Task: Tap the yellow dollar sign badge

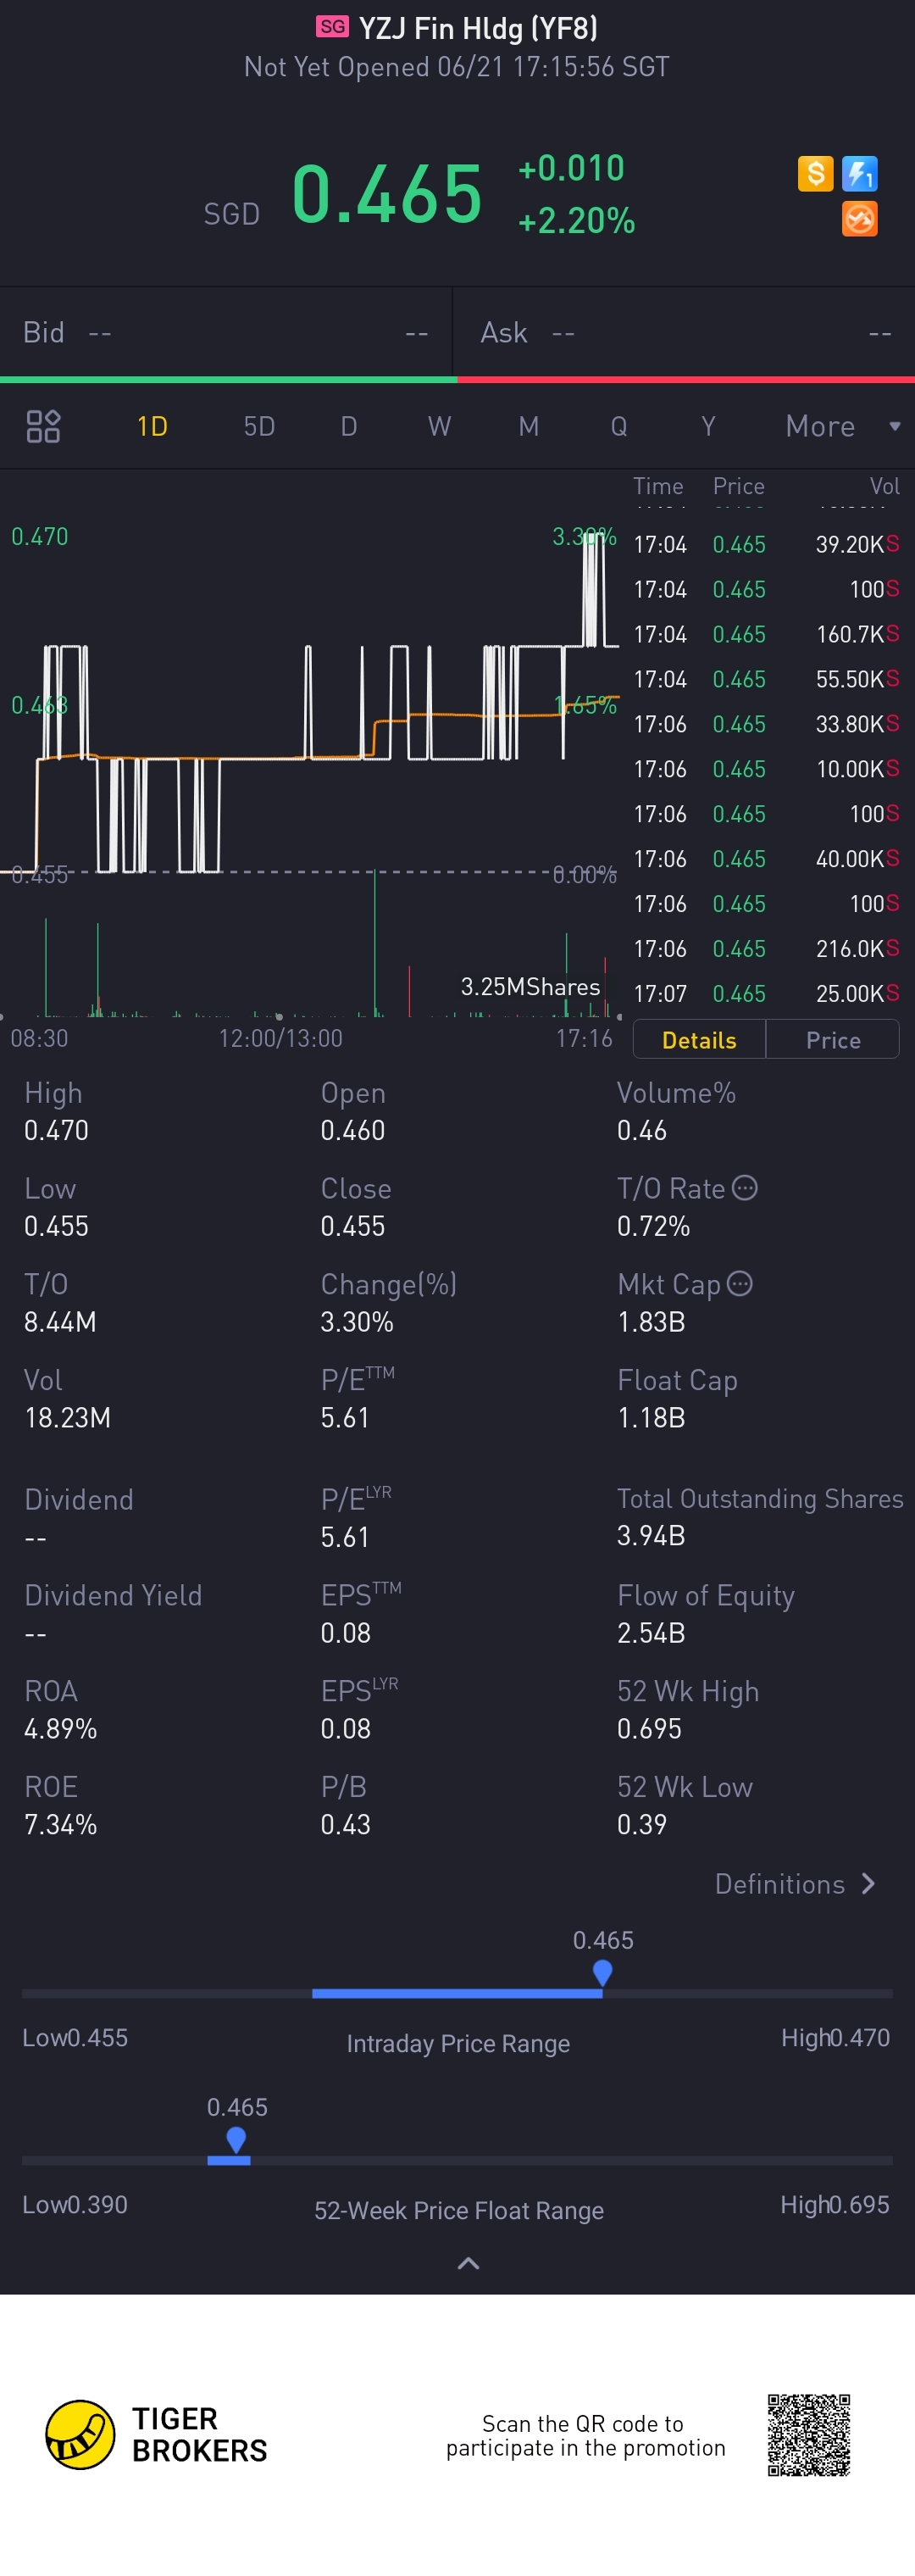Action: tap(815, 174)
